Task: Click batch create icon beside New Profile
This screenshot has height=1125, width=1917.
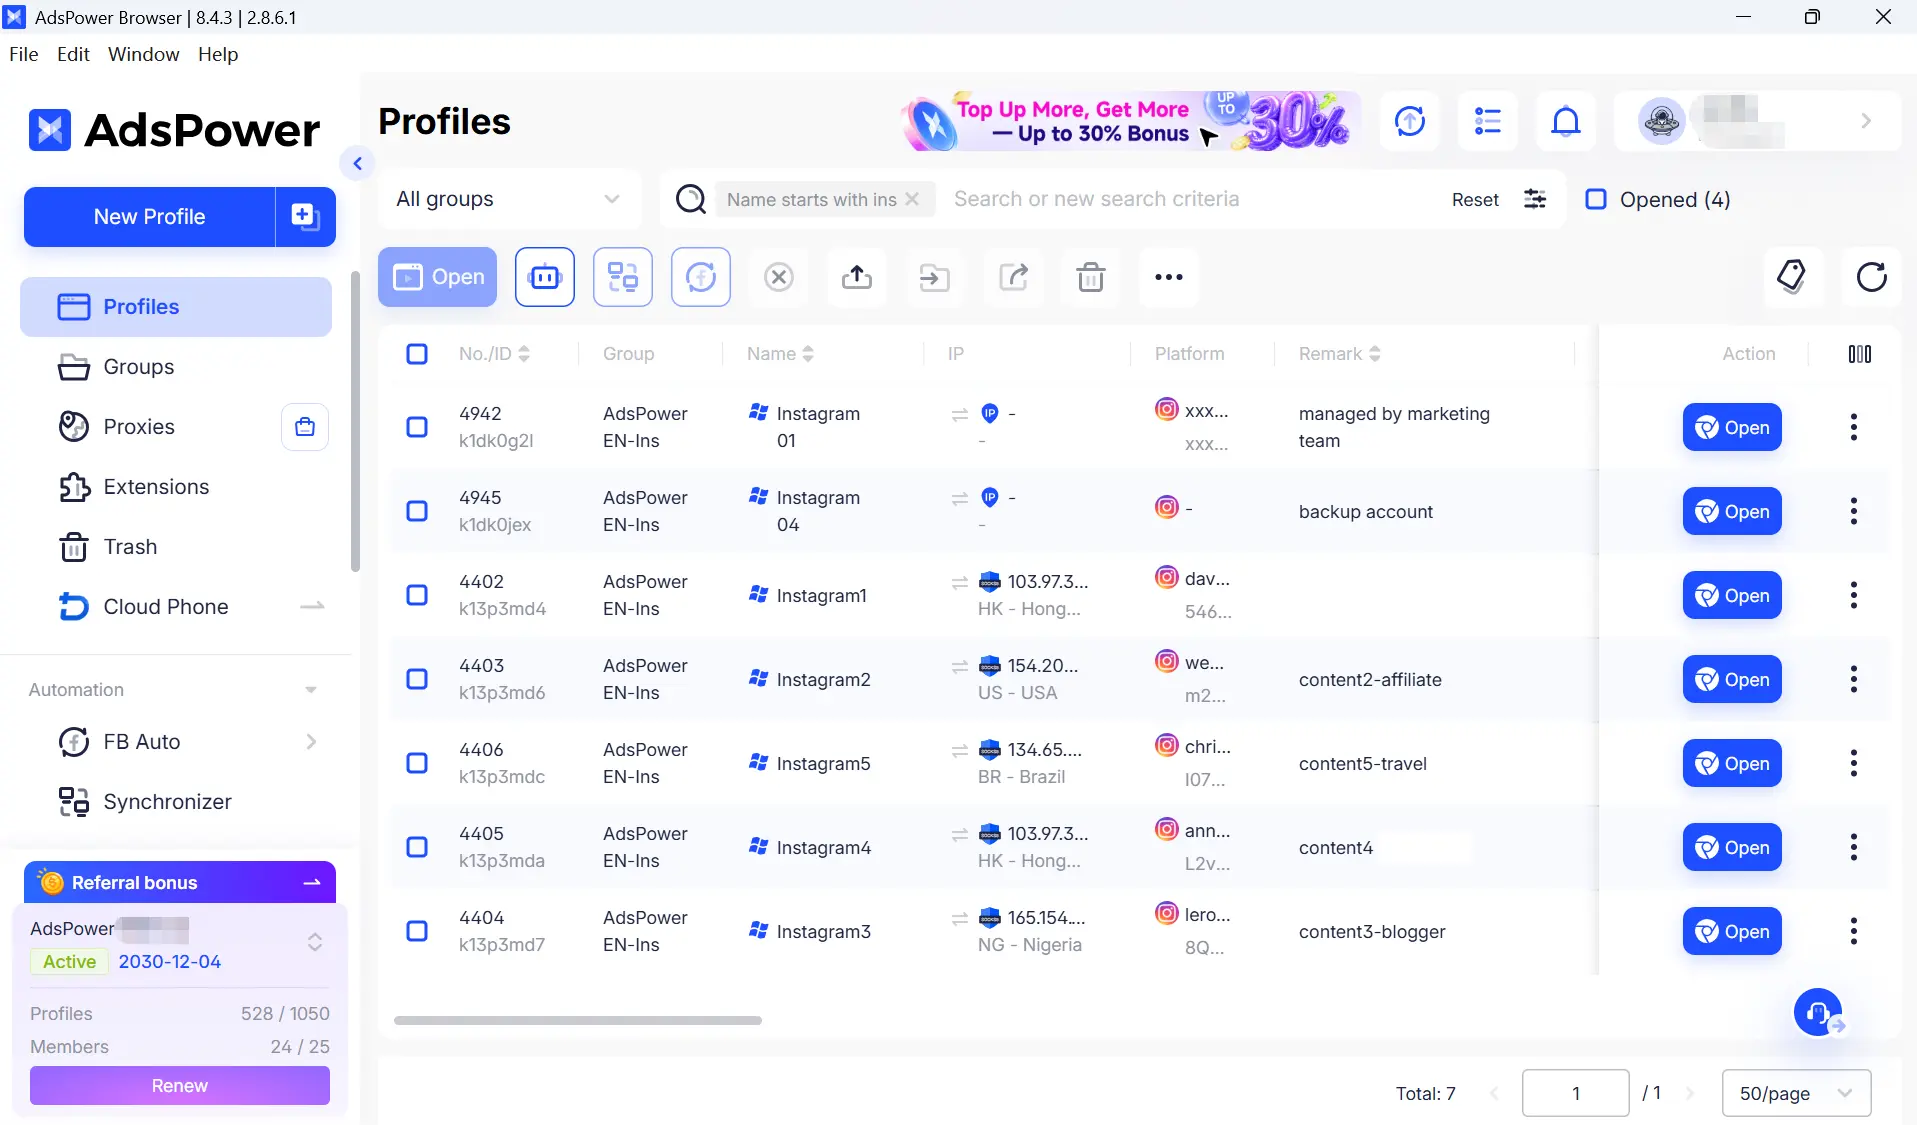Action: tap(305, 216)
